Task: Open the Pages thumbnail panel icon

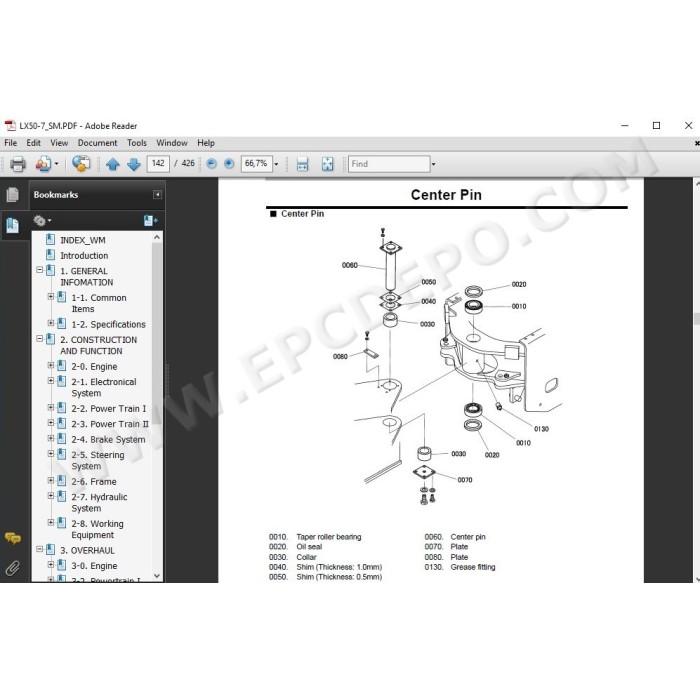Action: [x=12, y=195]
